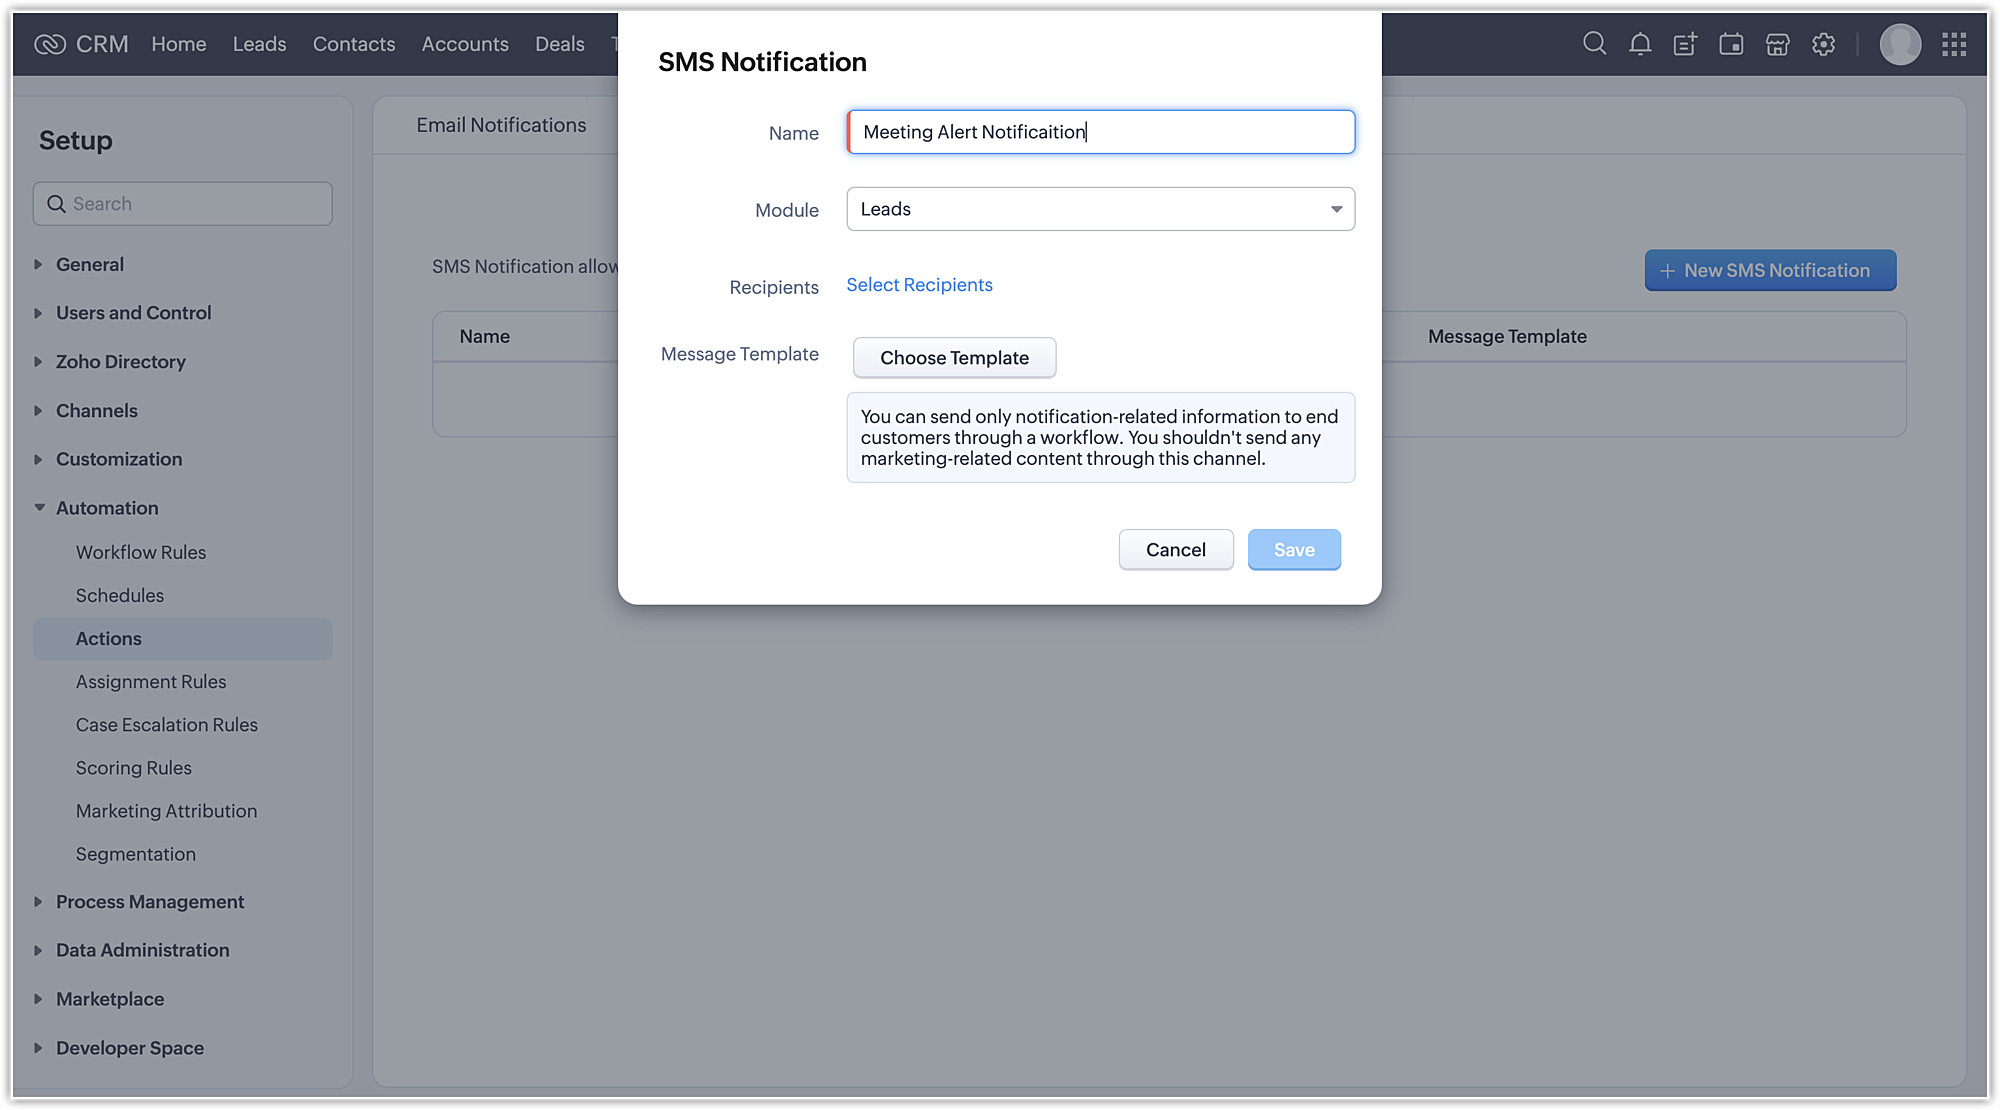
Task: Open the notifications bell icon
Action: click(1640, 44)
